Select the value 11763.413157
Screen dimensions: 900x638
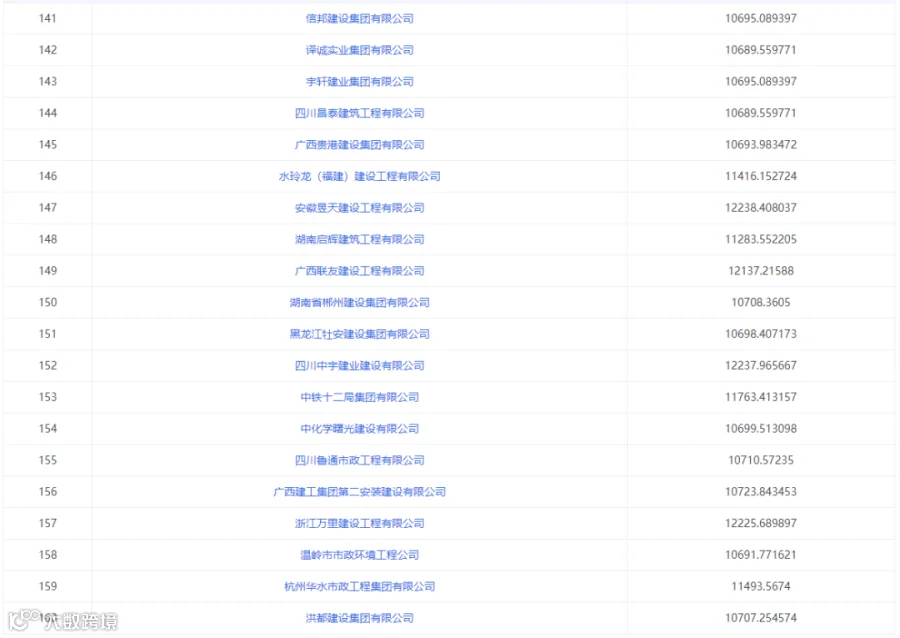pyautogui.click(x=761, y=397)
